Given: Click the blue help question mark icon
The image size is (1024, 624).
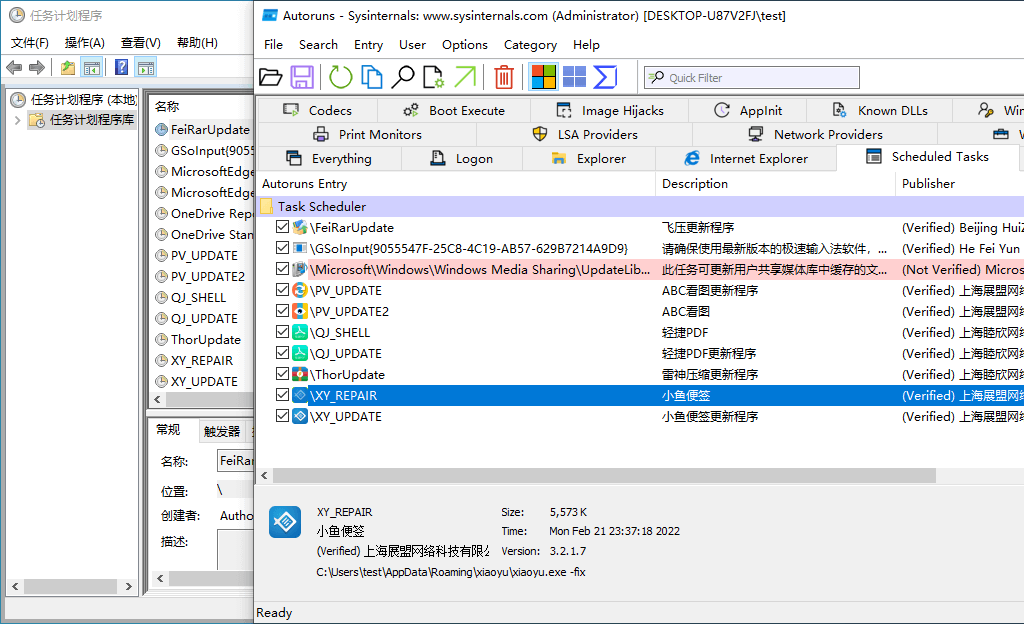Looking at the screenshot, I should [121, 67].
